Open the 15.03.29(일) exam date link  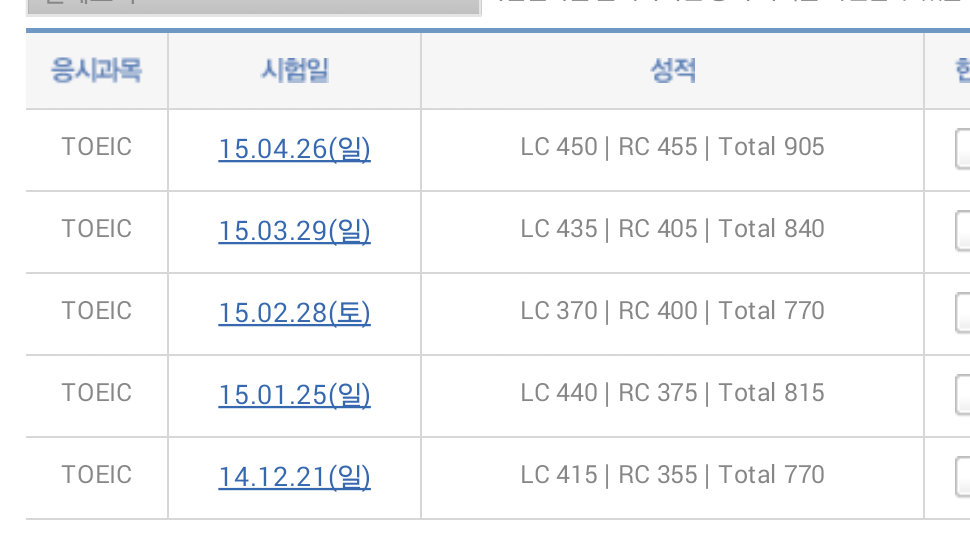[294, 231]
